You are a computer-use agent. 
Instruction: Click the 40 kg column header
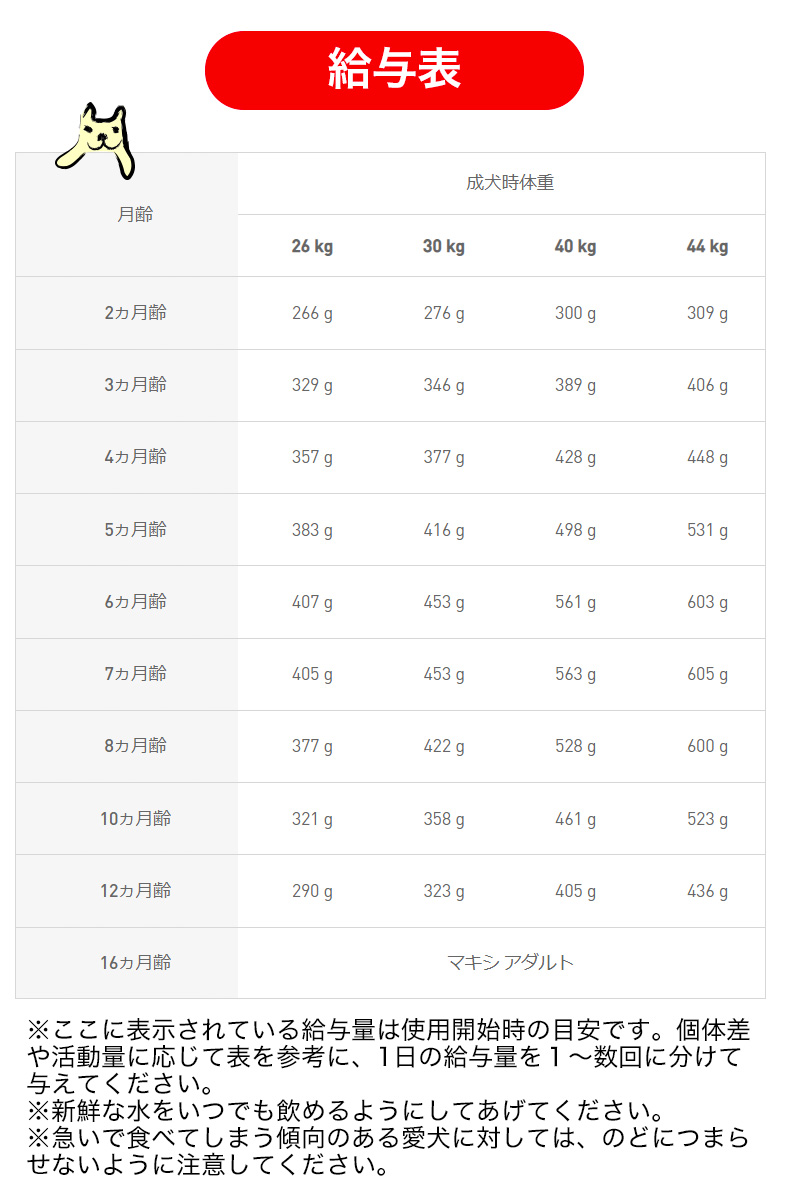tap(575, 246)
